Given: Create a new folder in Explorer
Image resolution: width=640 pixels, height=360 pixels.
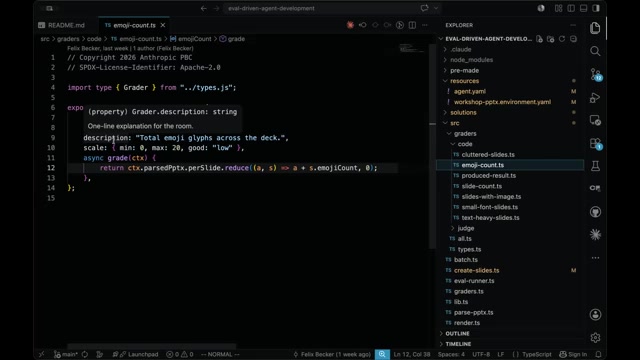Looking at the screenshot, I should (551, 39).
